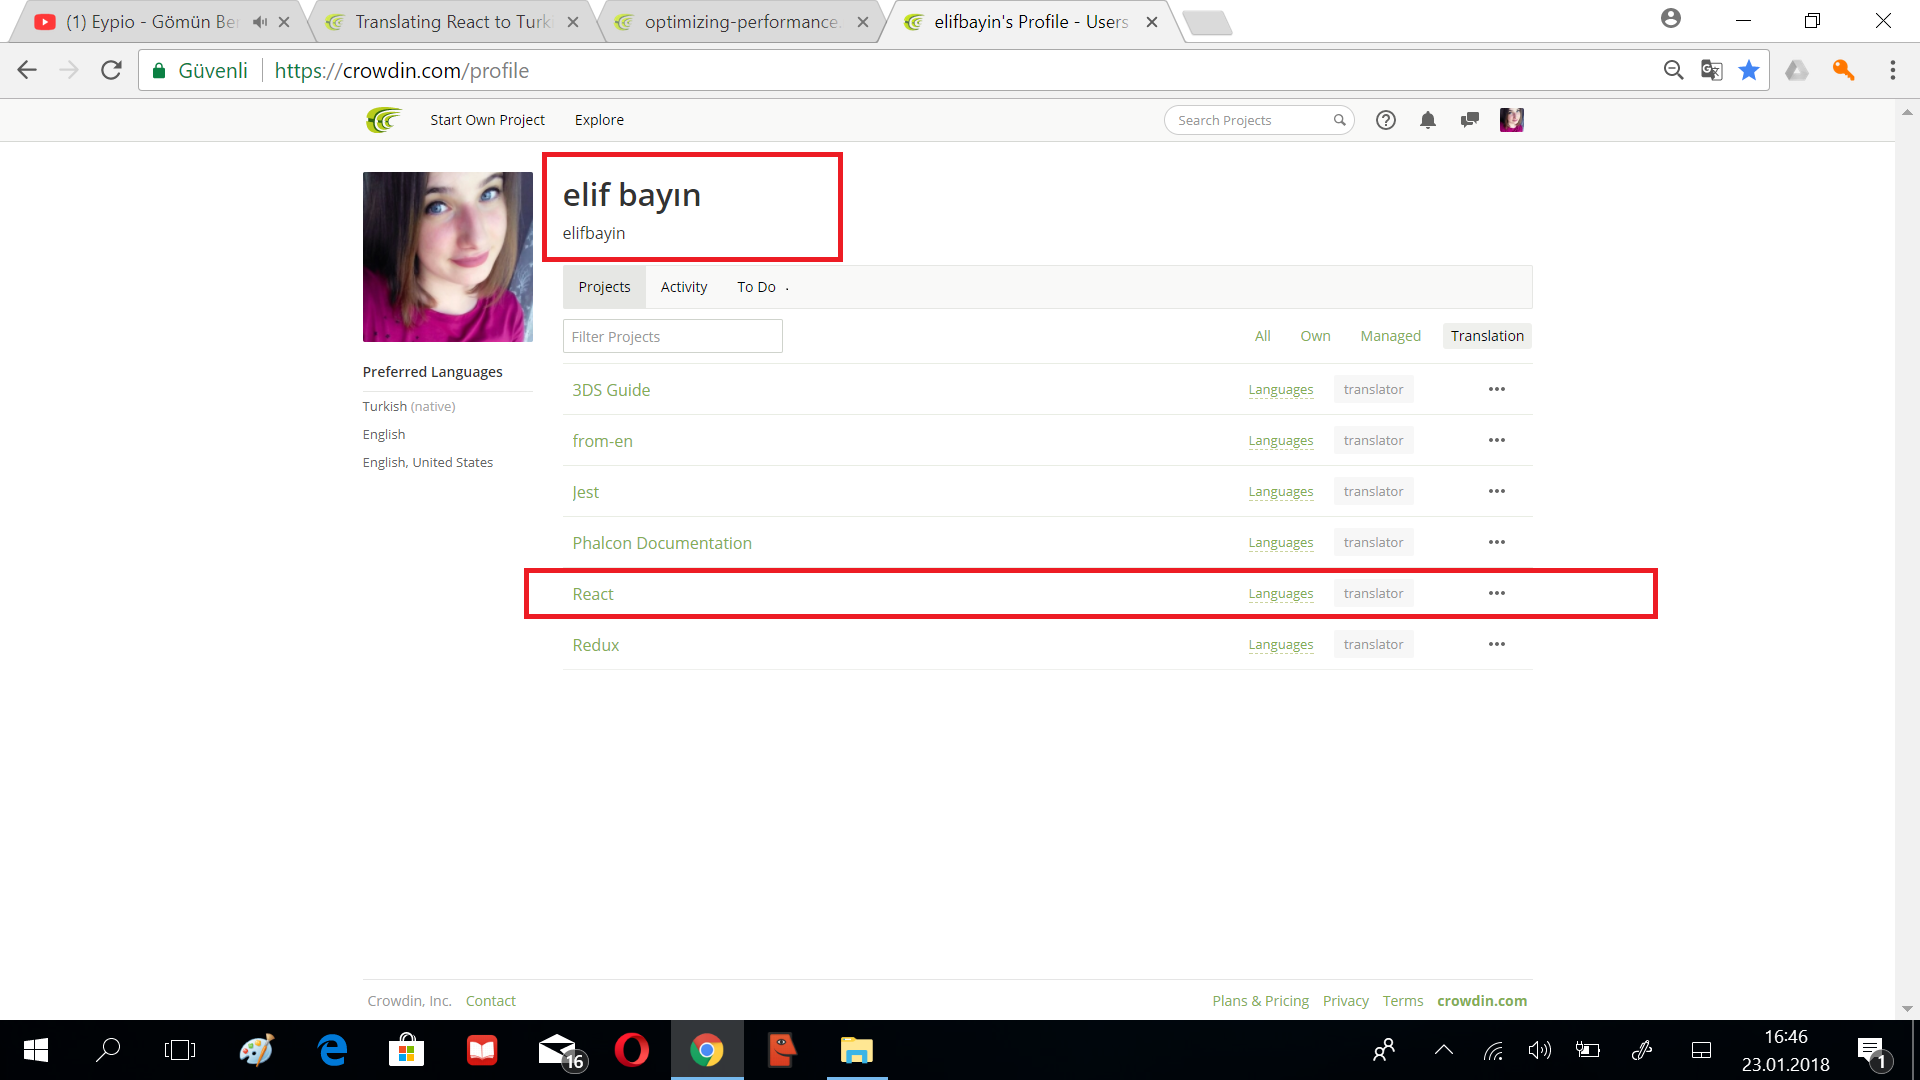Click the Filter Projects input field
Screen dimensions: 1920x1080
point(672,336)
